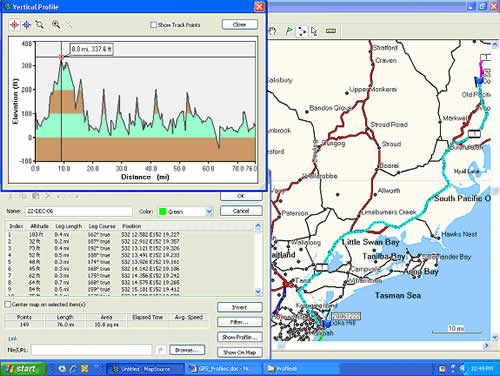Click the zoom in magnifier icon
This screenshot has height=376, width=500.
(x=56, y=24)
